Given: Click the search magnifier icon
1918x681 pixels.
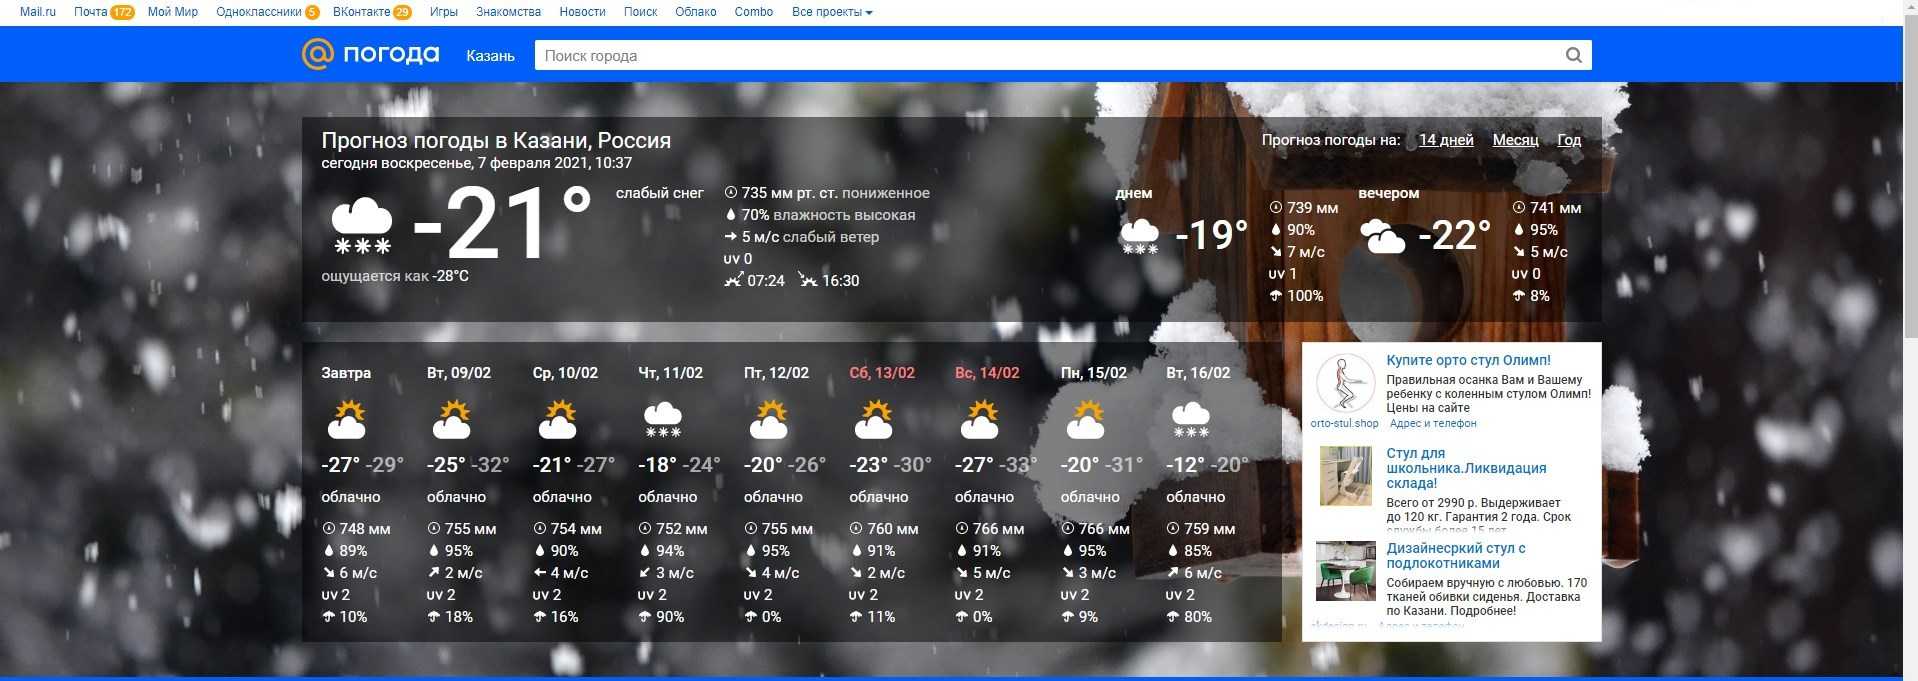Looking at the screenshot, I should pos(1573,56).
